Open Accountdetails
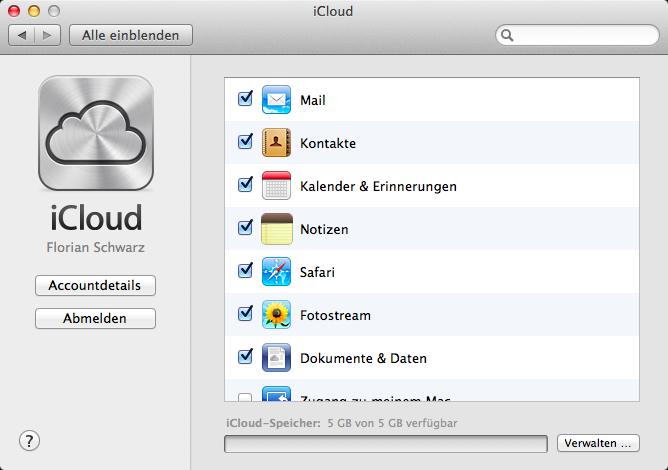The height and width of the screenshot is (470, 668). coord(95,285)
